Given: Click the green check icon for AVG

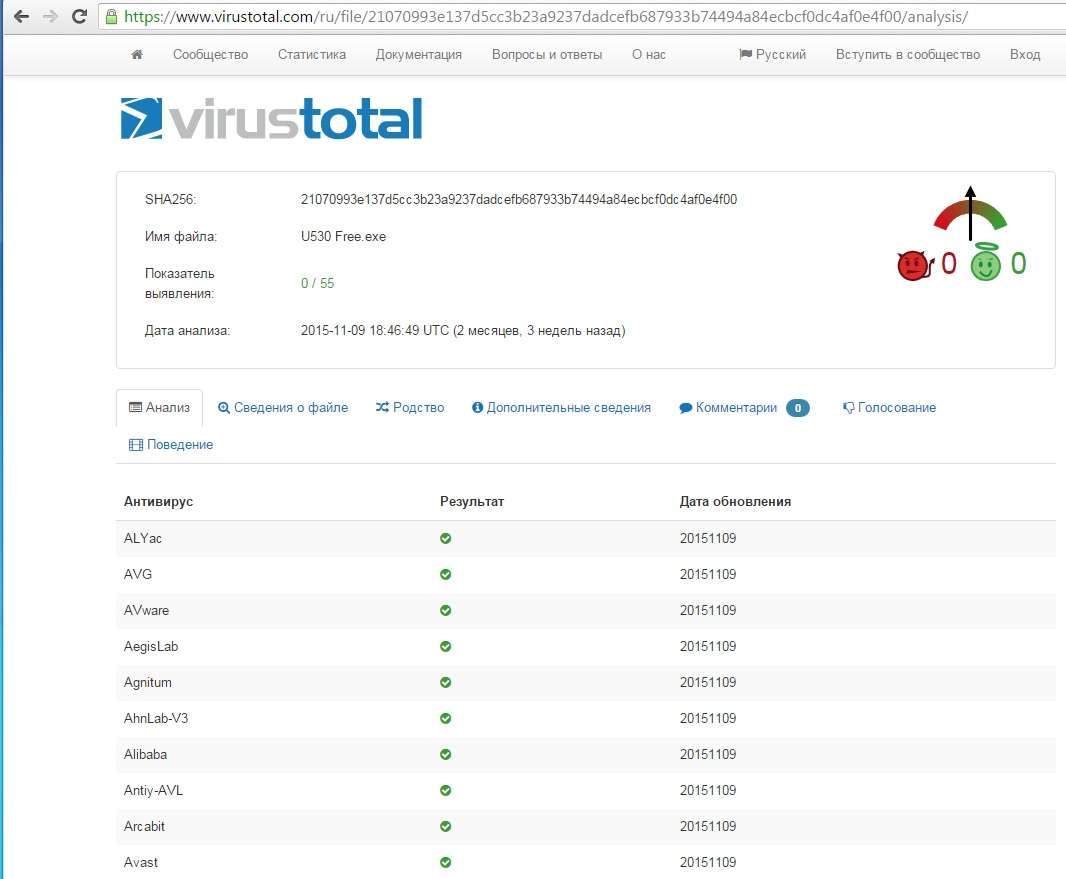Looking at the screenshot, I should pos(445,574).
